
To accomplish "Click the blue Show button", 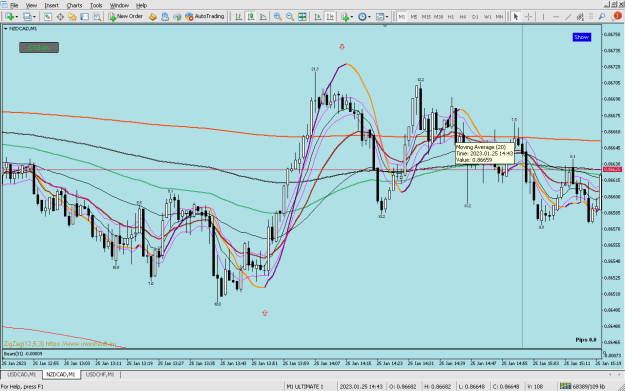I will pos(582,37).
